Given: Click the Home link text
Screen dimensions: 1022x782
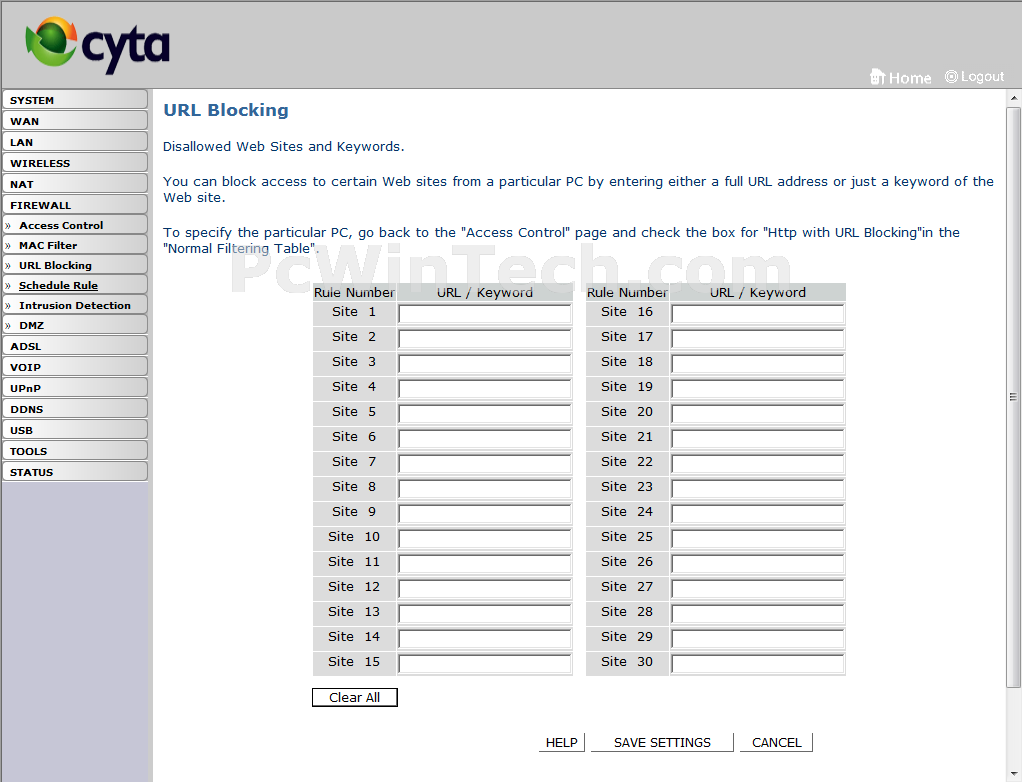Looking at the screenshot, I should (x=910, y=78).
